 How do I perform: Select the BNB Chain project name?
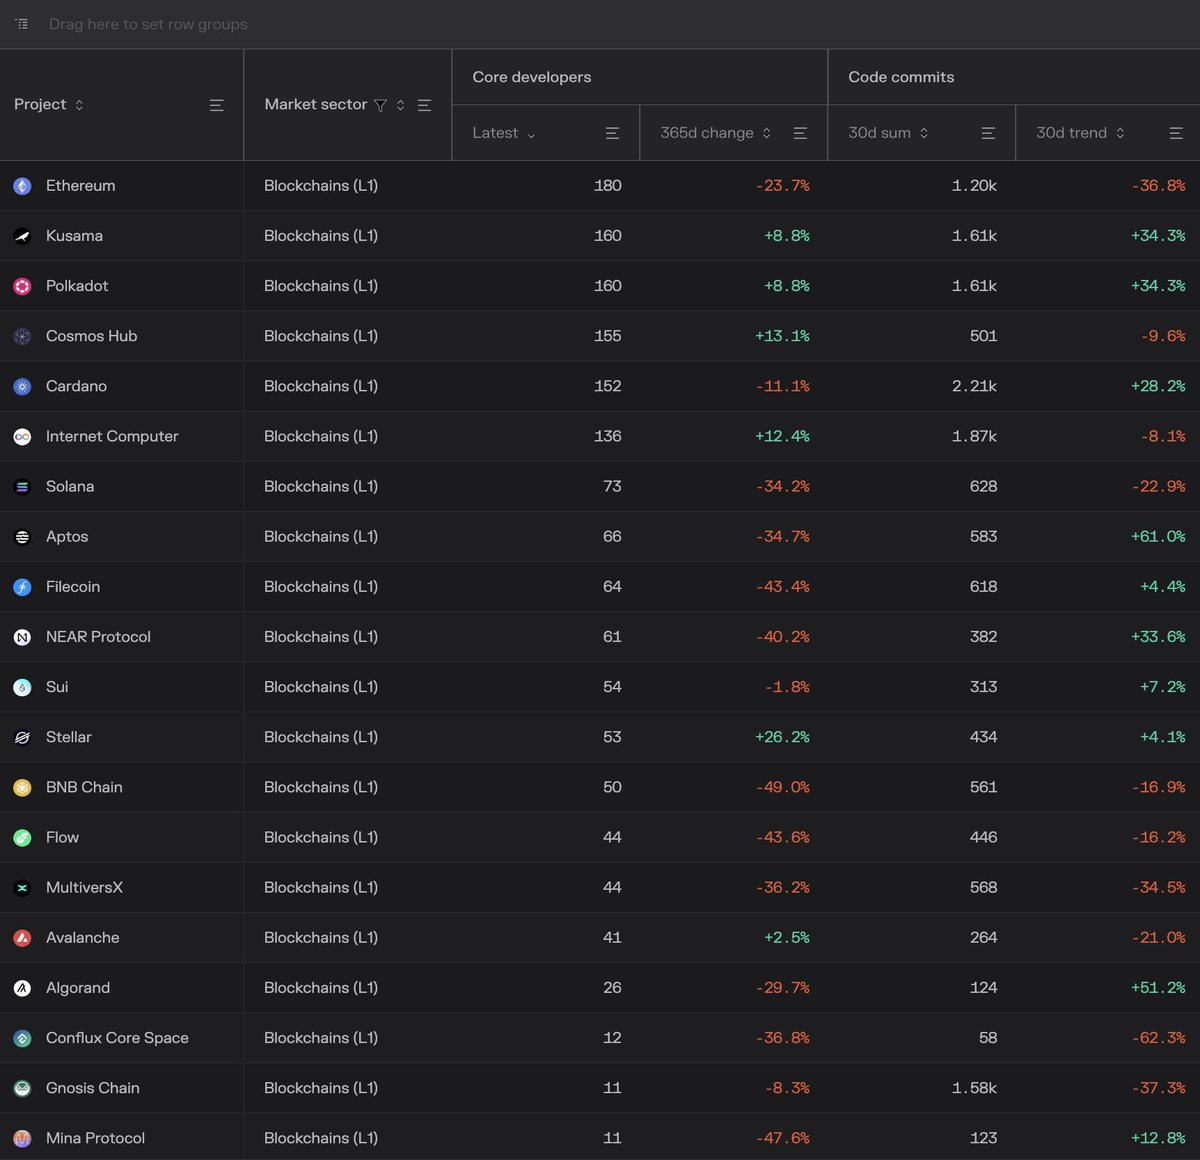point(84,788)
